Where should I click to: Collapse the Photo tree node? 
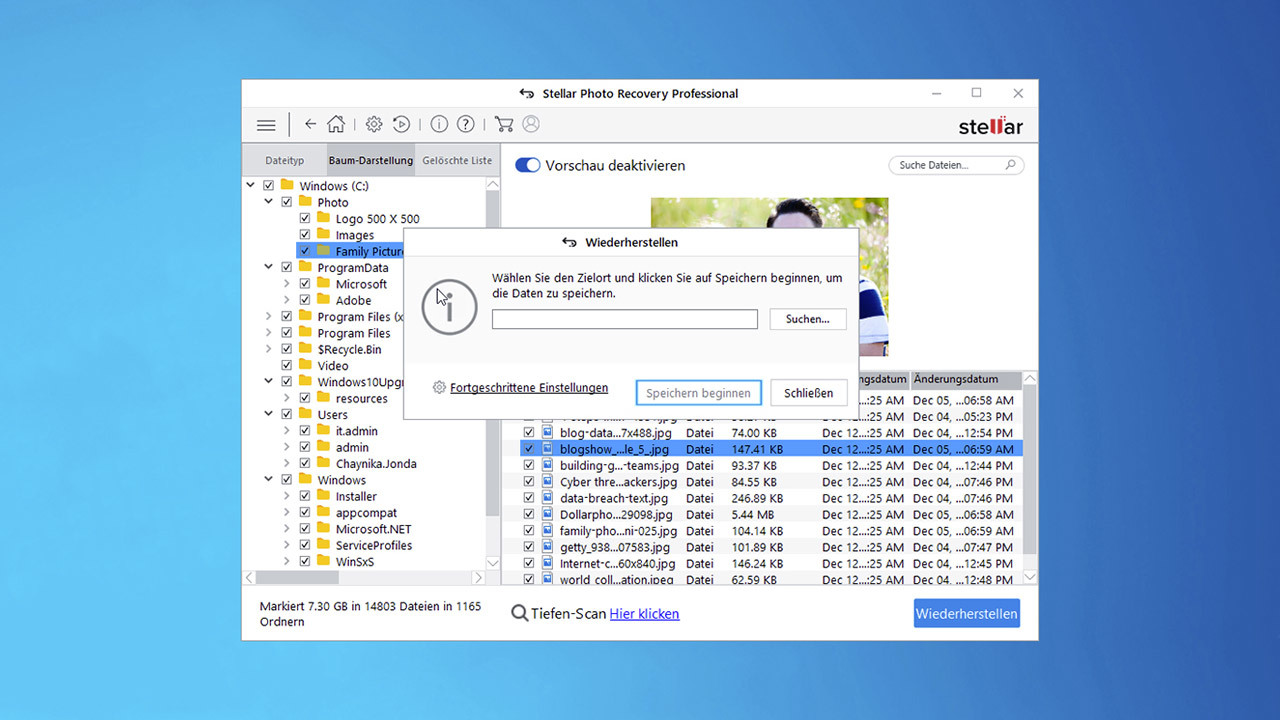(268, 202)
